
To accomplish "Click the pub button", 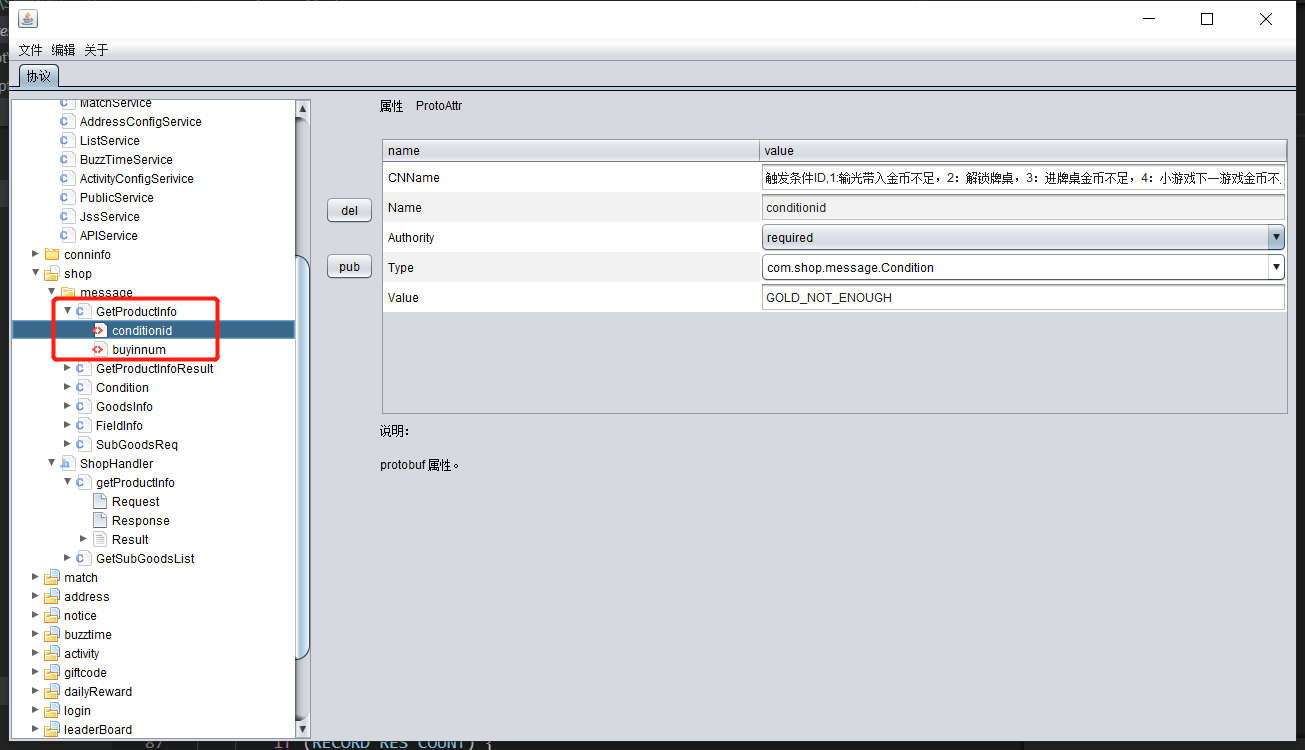I will tap(350, 267).
